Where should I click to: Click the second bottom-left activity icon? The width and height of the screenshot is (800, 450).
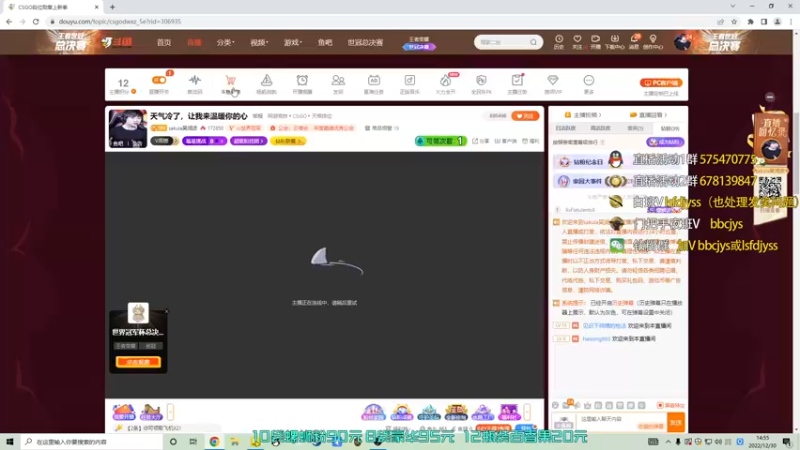(x=151, y=412)
